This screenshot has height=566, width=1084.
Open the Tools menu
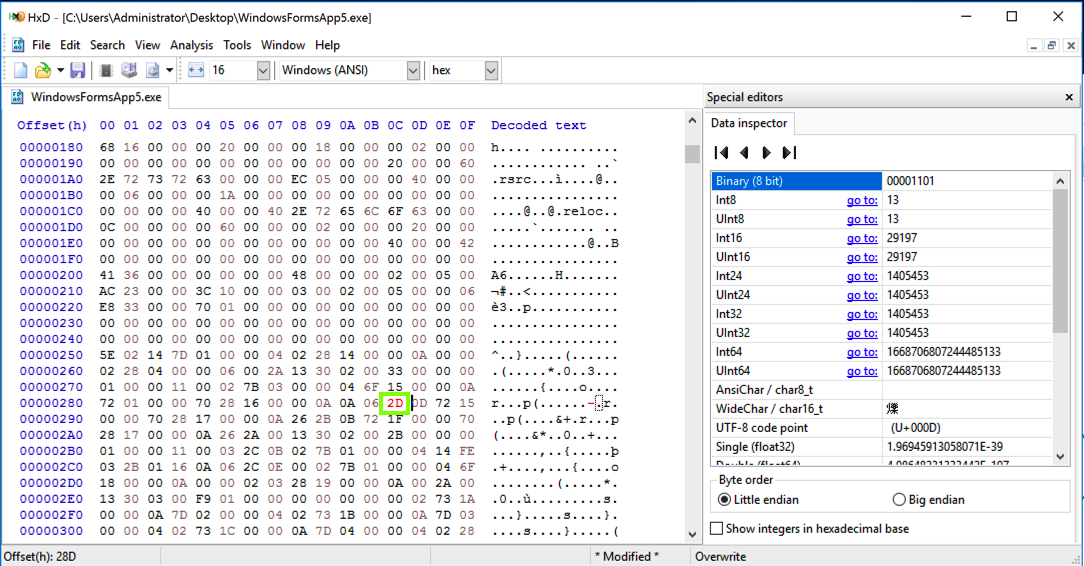pos(237,45)
